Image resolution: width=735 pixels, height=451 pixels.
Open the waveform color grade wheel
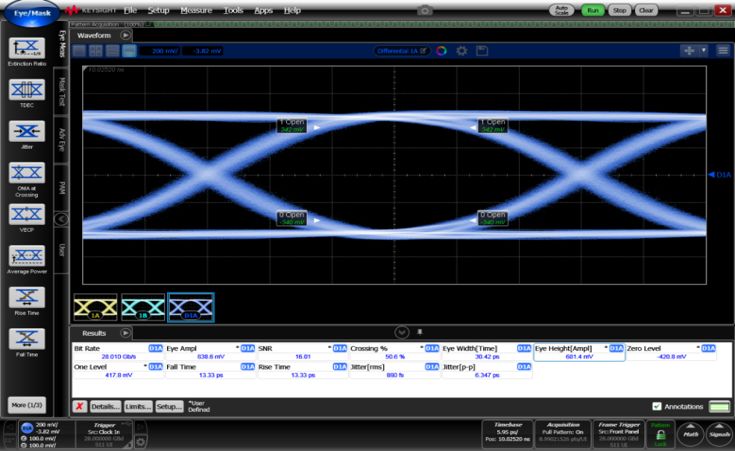[441, 50]
